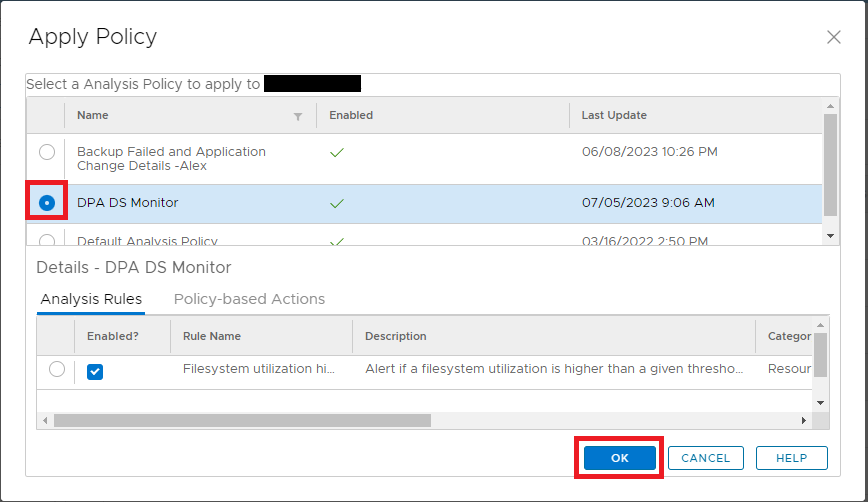Click rules table scroll right arrow
This screenshot has height=502, width=868.
pos(804,421)
